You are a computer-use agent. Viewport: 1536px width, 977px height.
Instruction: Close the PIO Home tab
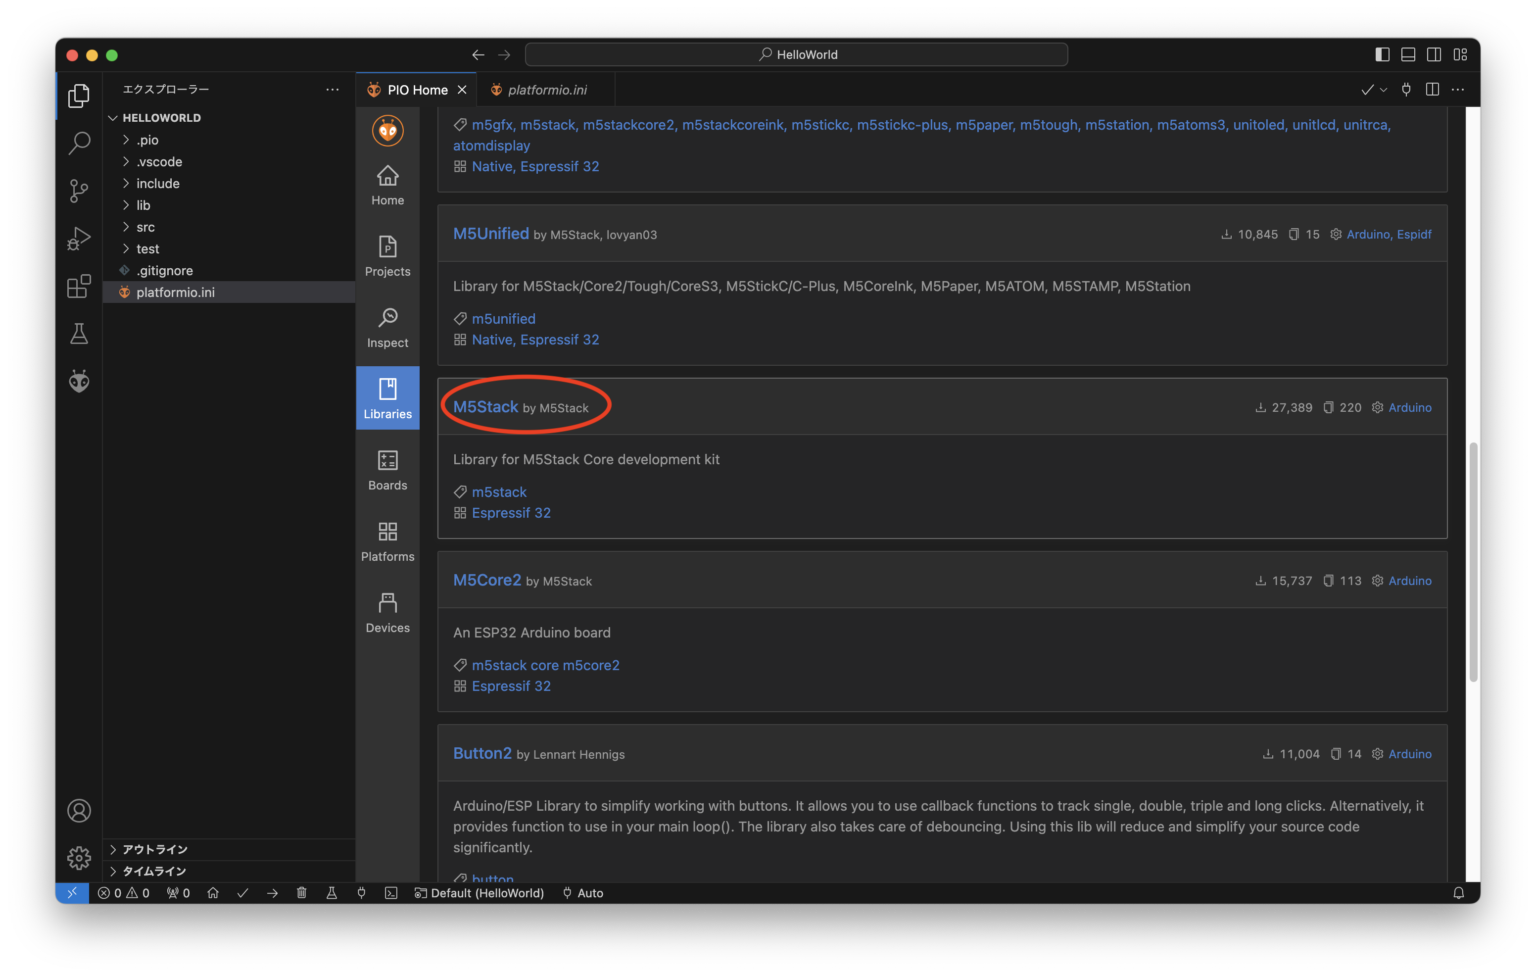point(462,89)
